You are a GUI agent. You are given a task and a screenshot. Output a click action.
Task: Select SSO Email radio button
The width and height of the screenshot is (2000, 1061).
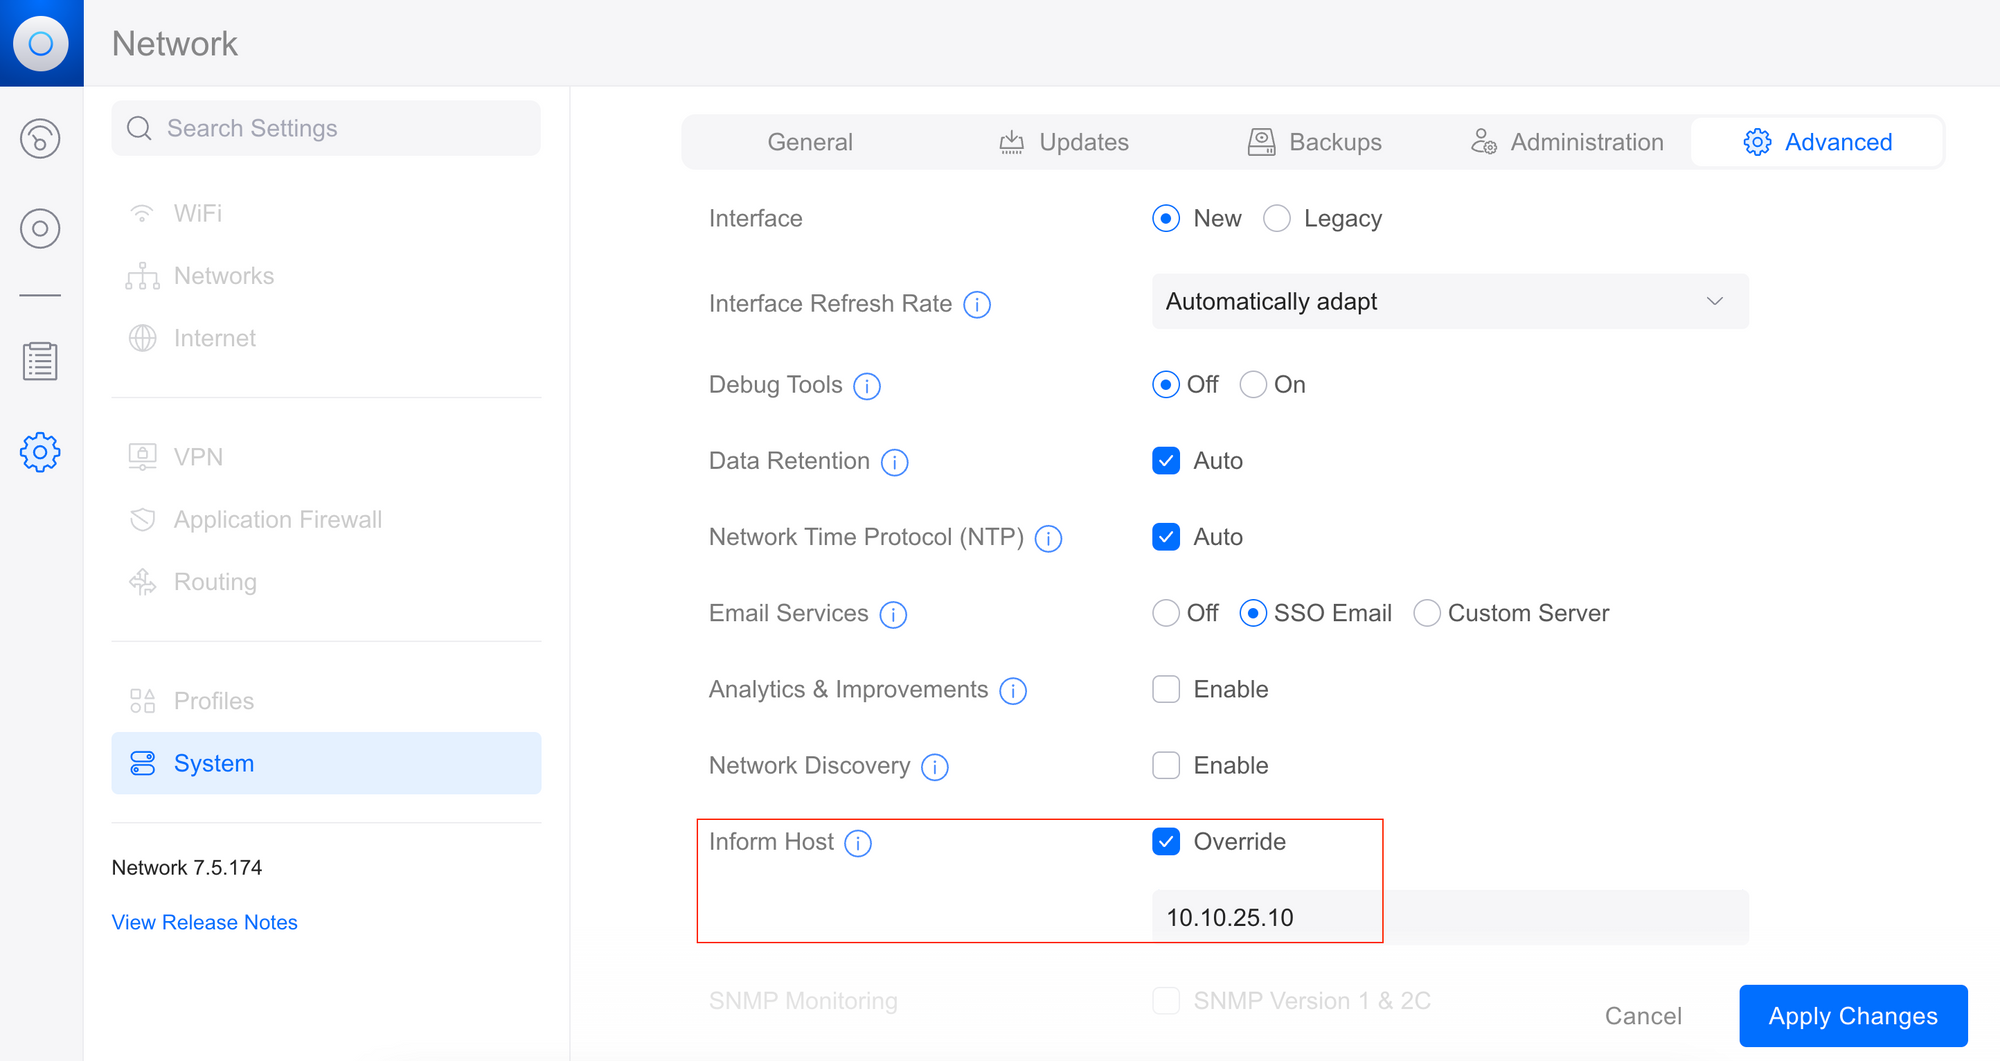coord(1253,613)
